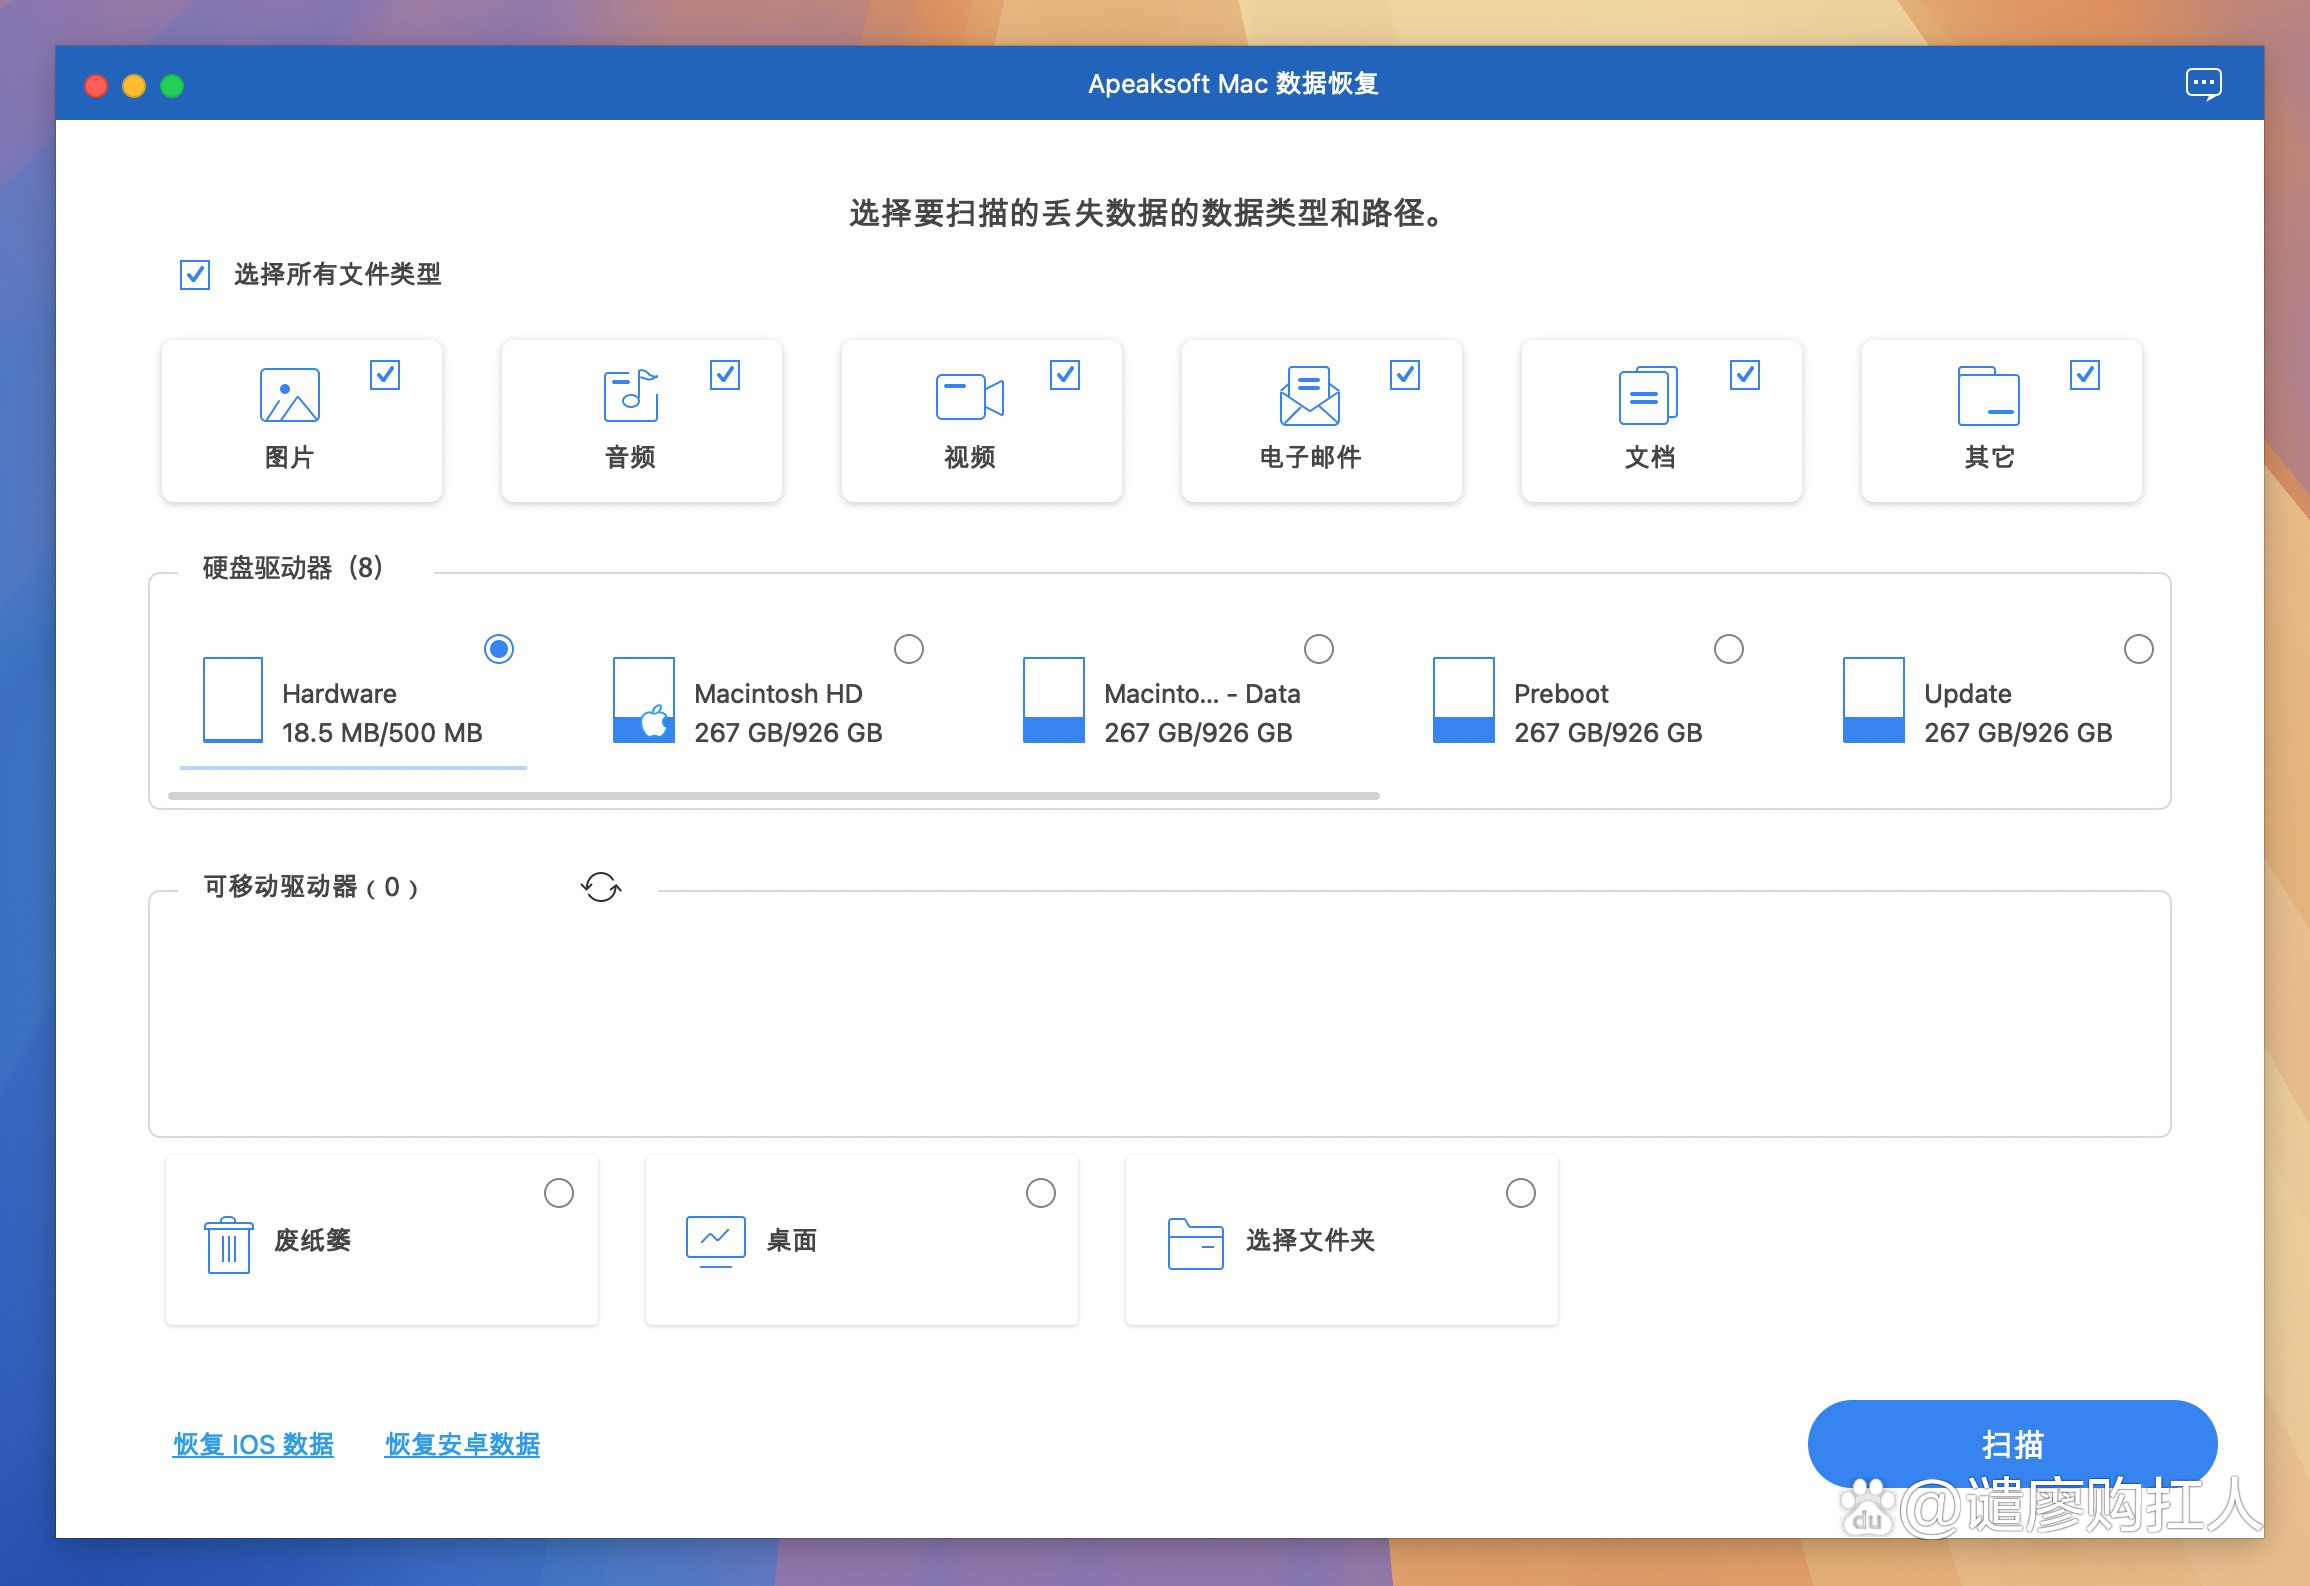Open the 恢复 IOS 数据 link
Viewport: 2310px width, 1586px height.
click(x=253, y=1445)
